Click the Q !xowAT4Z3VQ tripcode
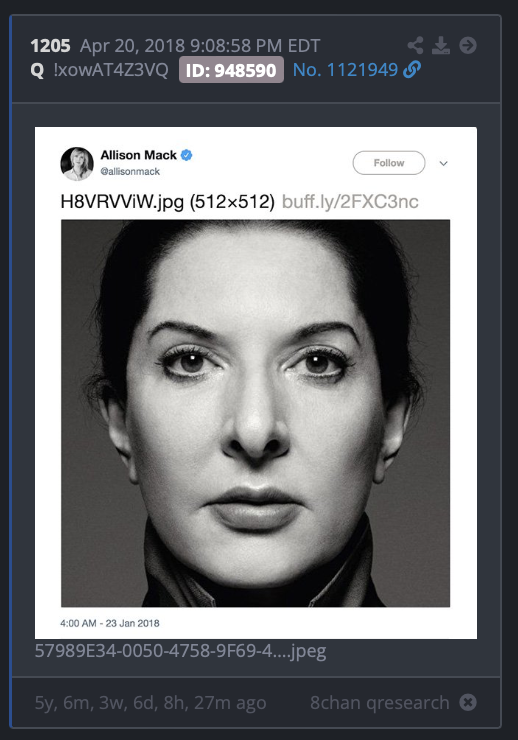 100,70
